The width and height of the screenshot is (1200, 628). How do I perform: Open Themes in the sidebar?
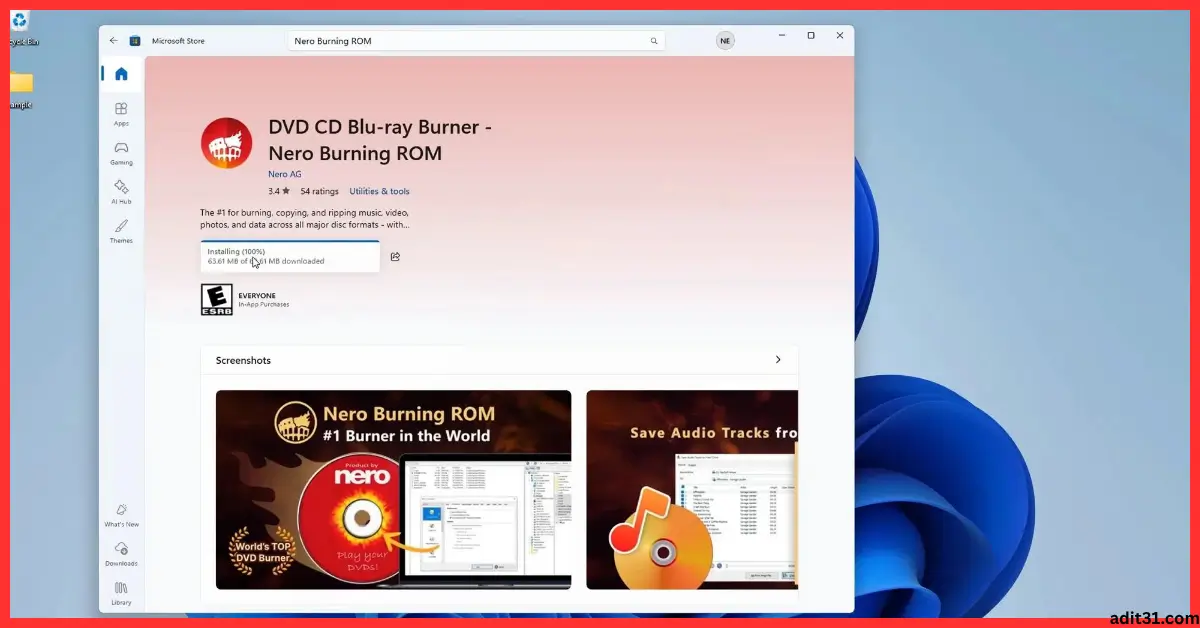[x=121, y=231]
